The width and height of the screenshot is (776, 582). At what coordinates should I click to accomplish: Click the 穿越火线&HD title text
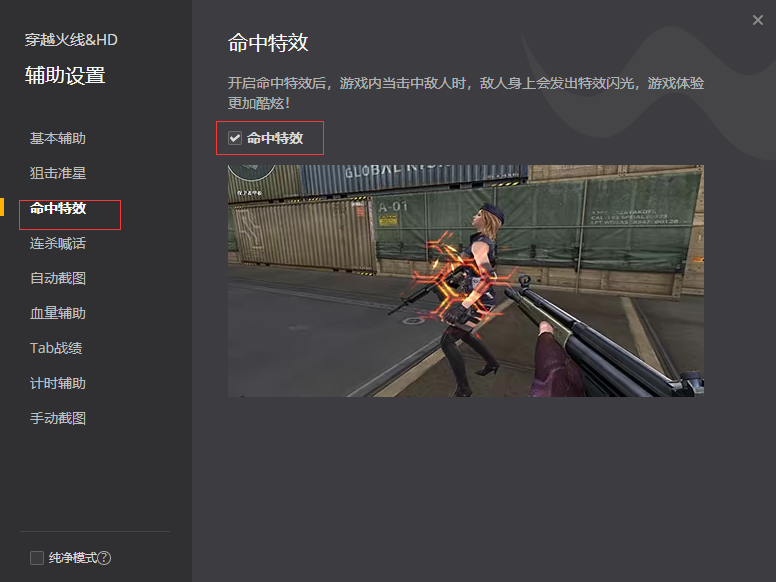pyautogui.click(x=71, y=40)
